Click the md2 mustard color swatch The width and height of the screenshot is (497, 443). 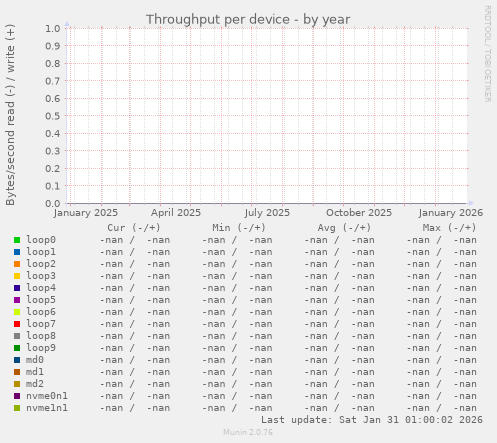pyautogui.click(x=17, y=384)
